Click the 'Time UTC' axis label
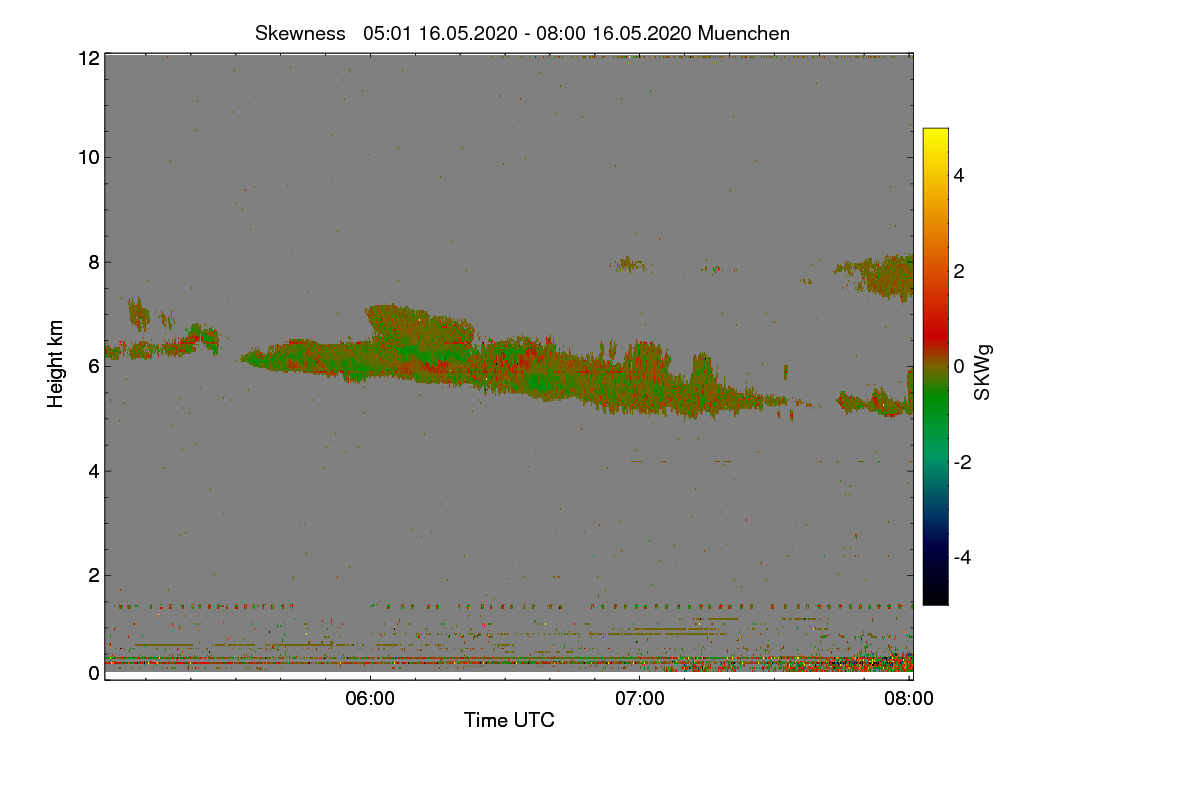 [509, 720]
